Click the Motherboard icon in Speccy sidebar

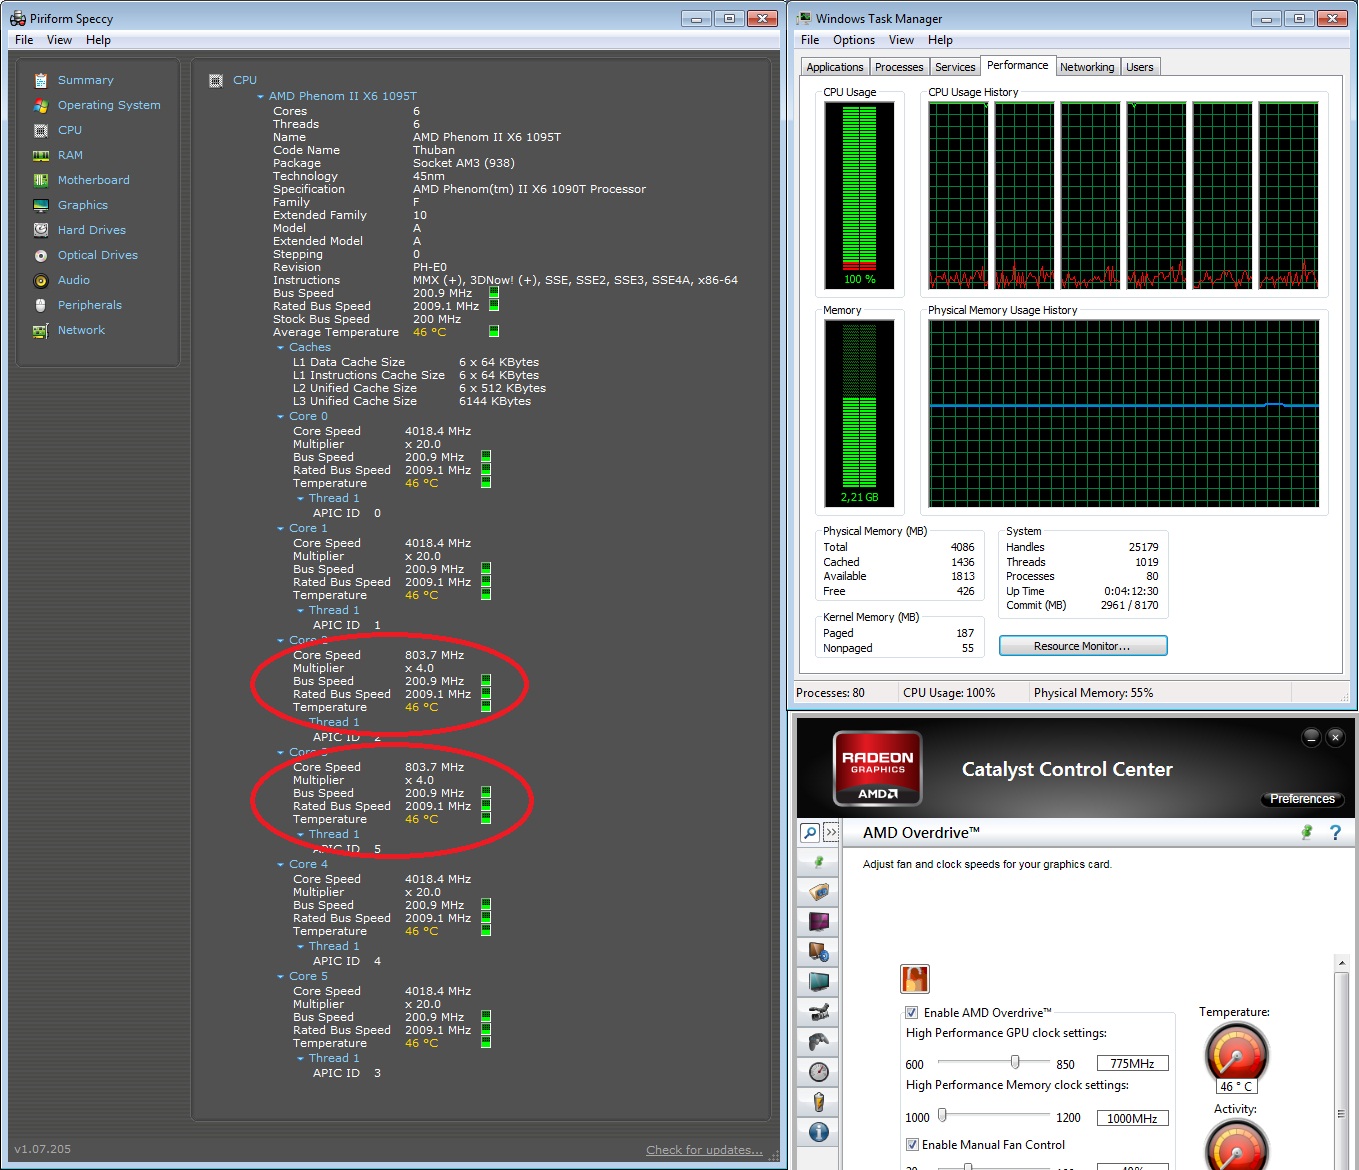pos(41,180)
